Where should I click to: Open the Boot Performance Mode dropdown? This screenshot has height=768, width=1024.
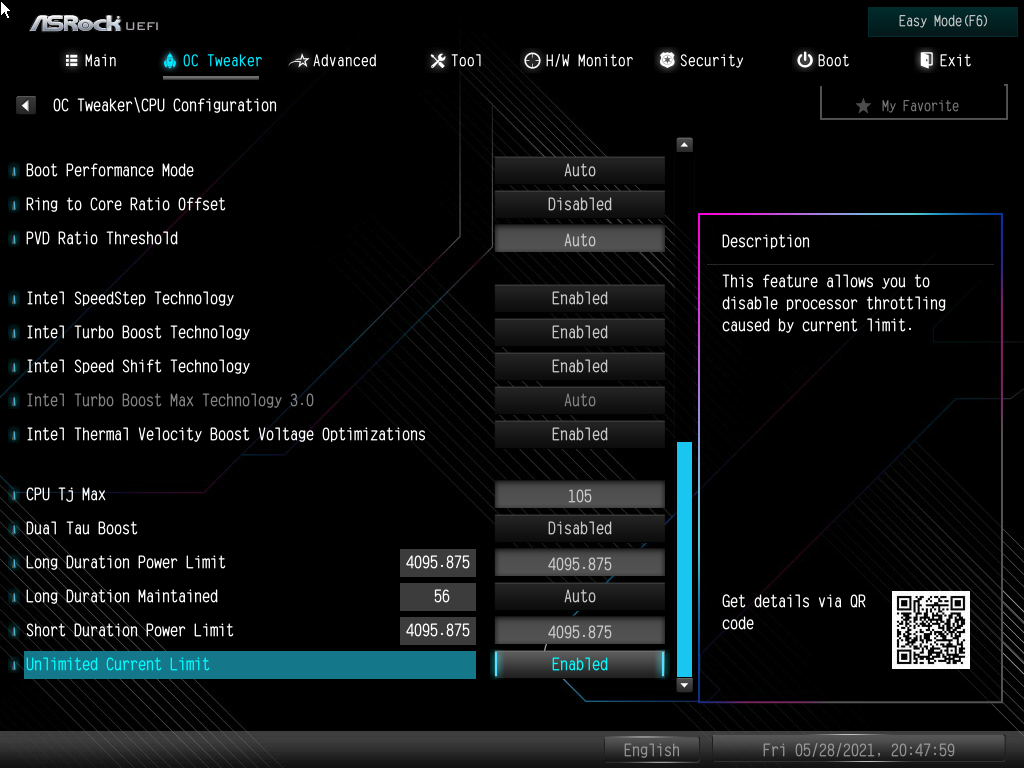[579, 170]
